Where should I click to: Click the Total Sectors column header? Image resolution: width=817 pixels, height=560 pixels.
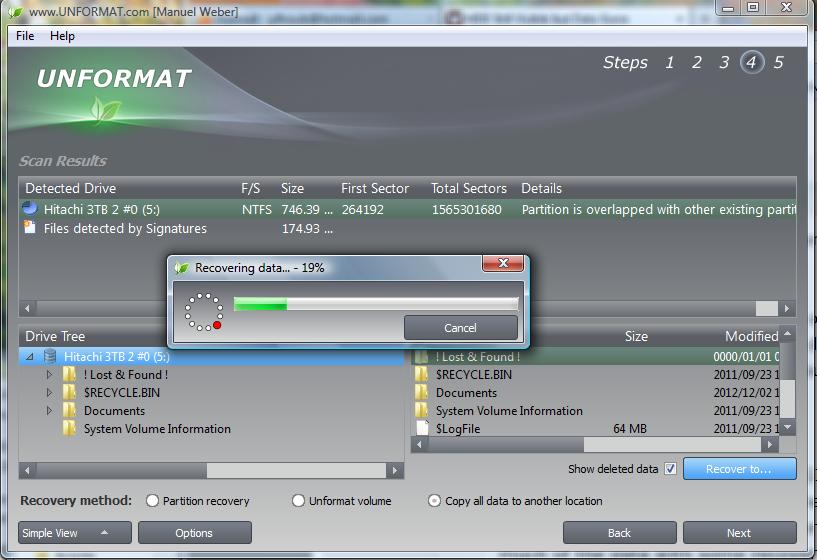coord(468,188)
